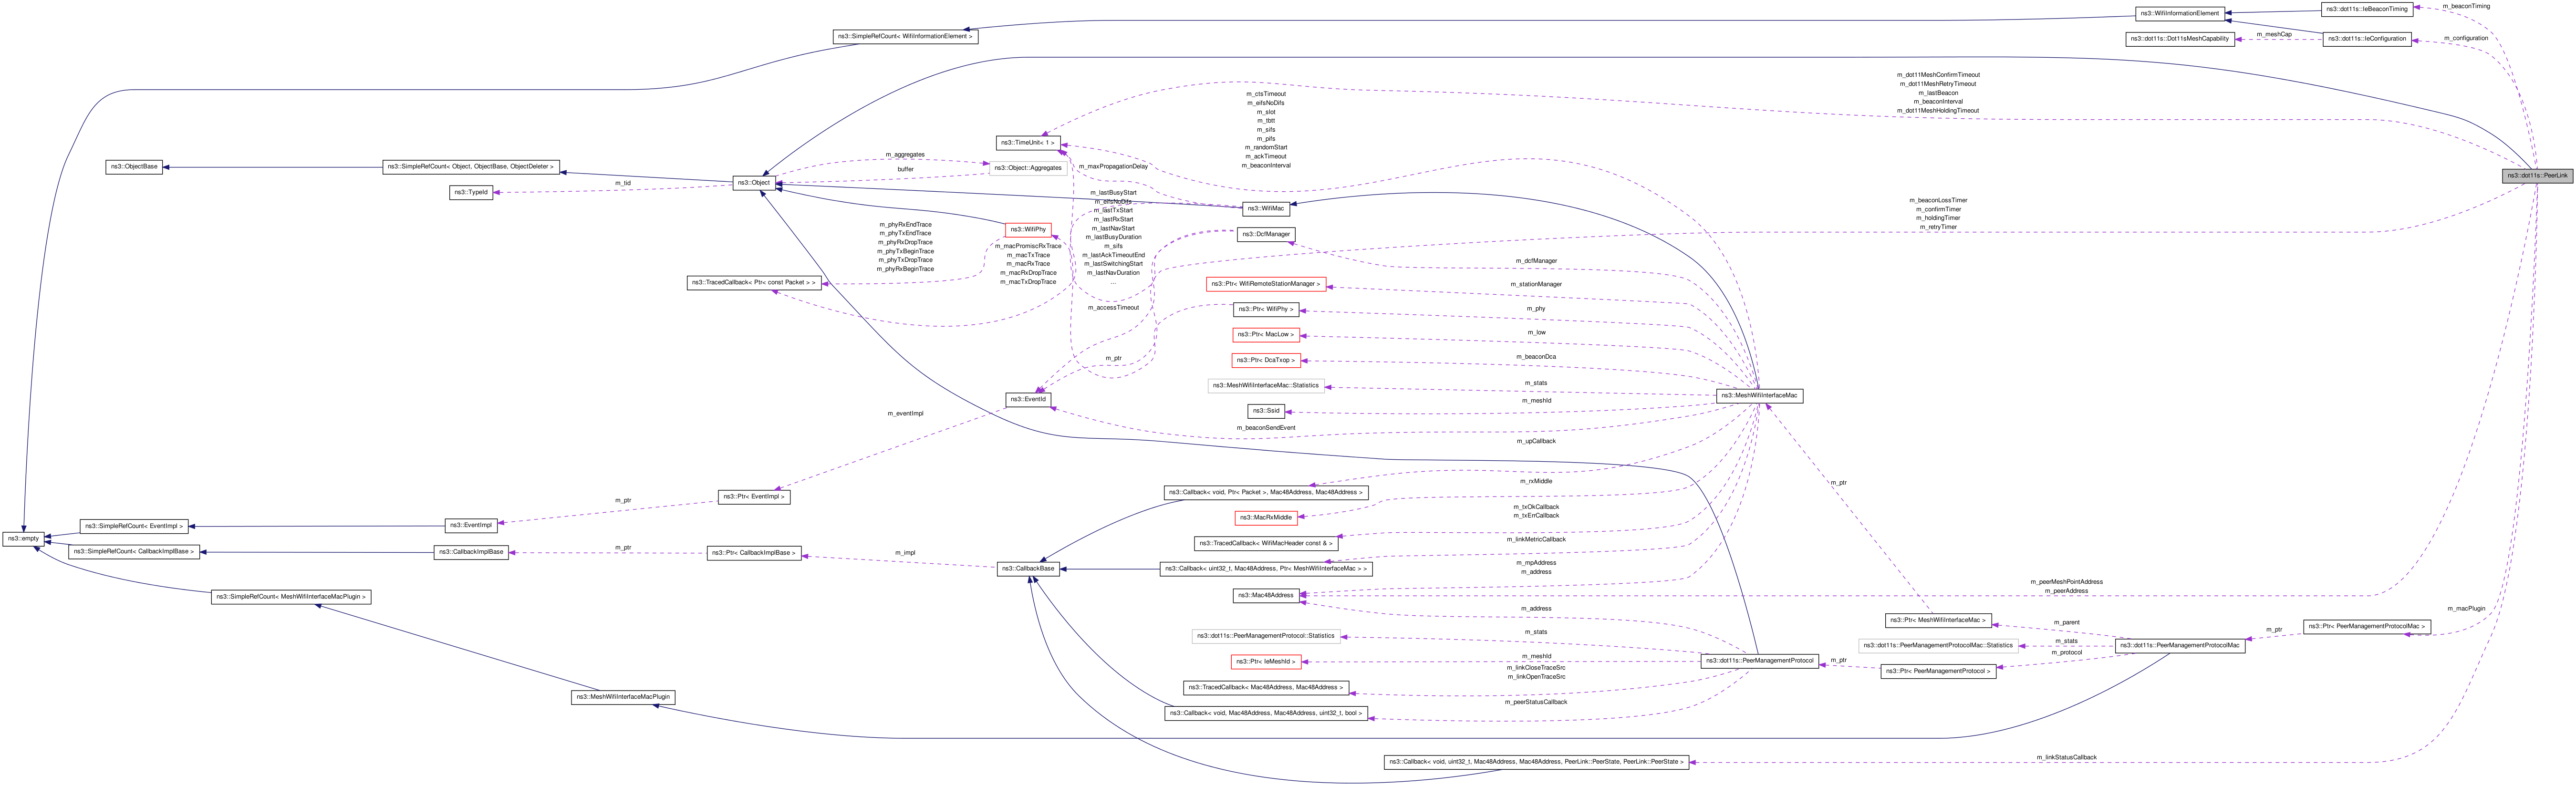Go to the ns3::MeshWifiInterfaceMac class node

click(1759, 396)
